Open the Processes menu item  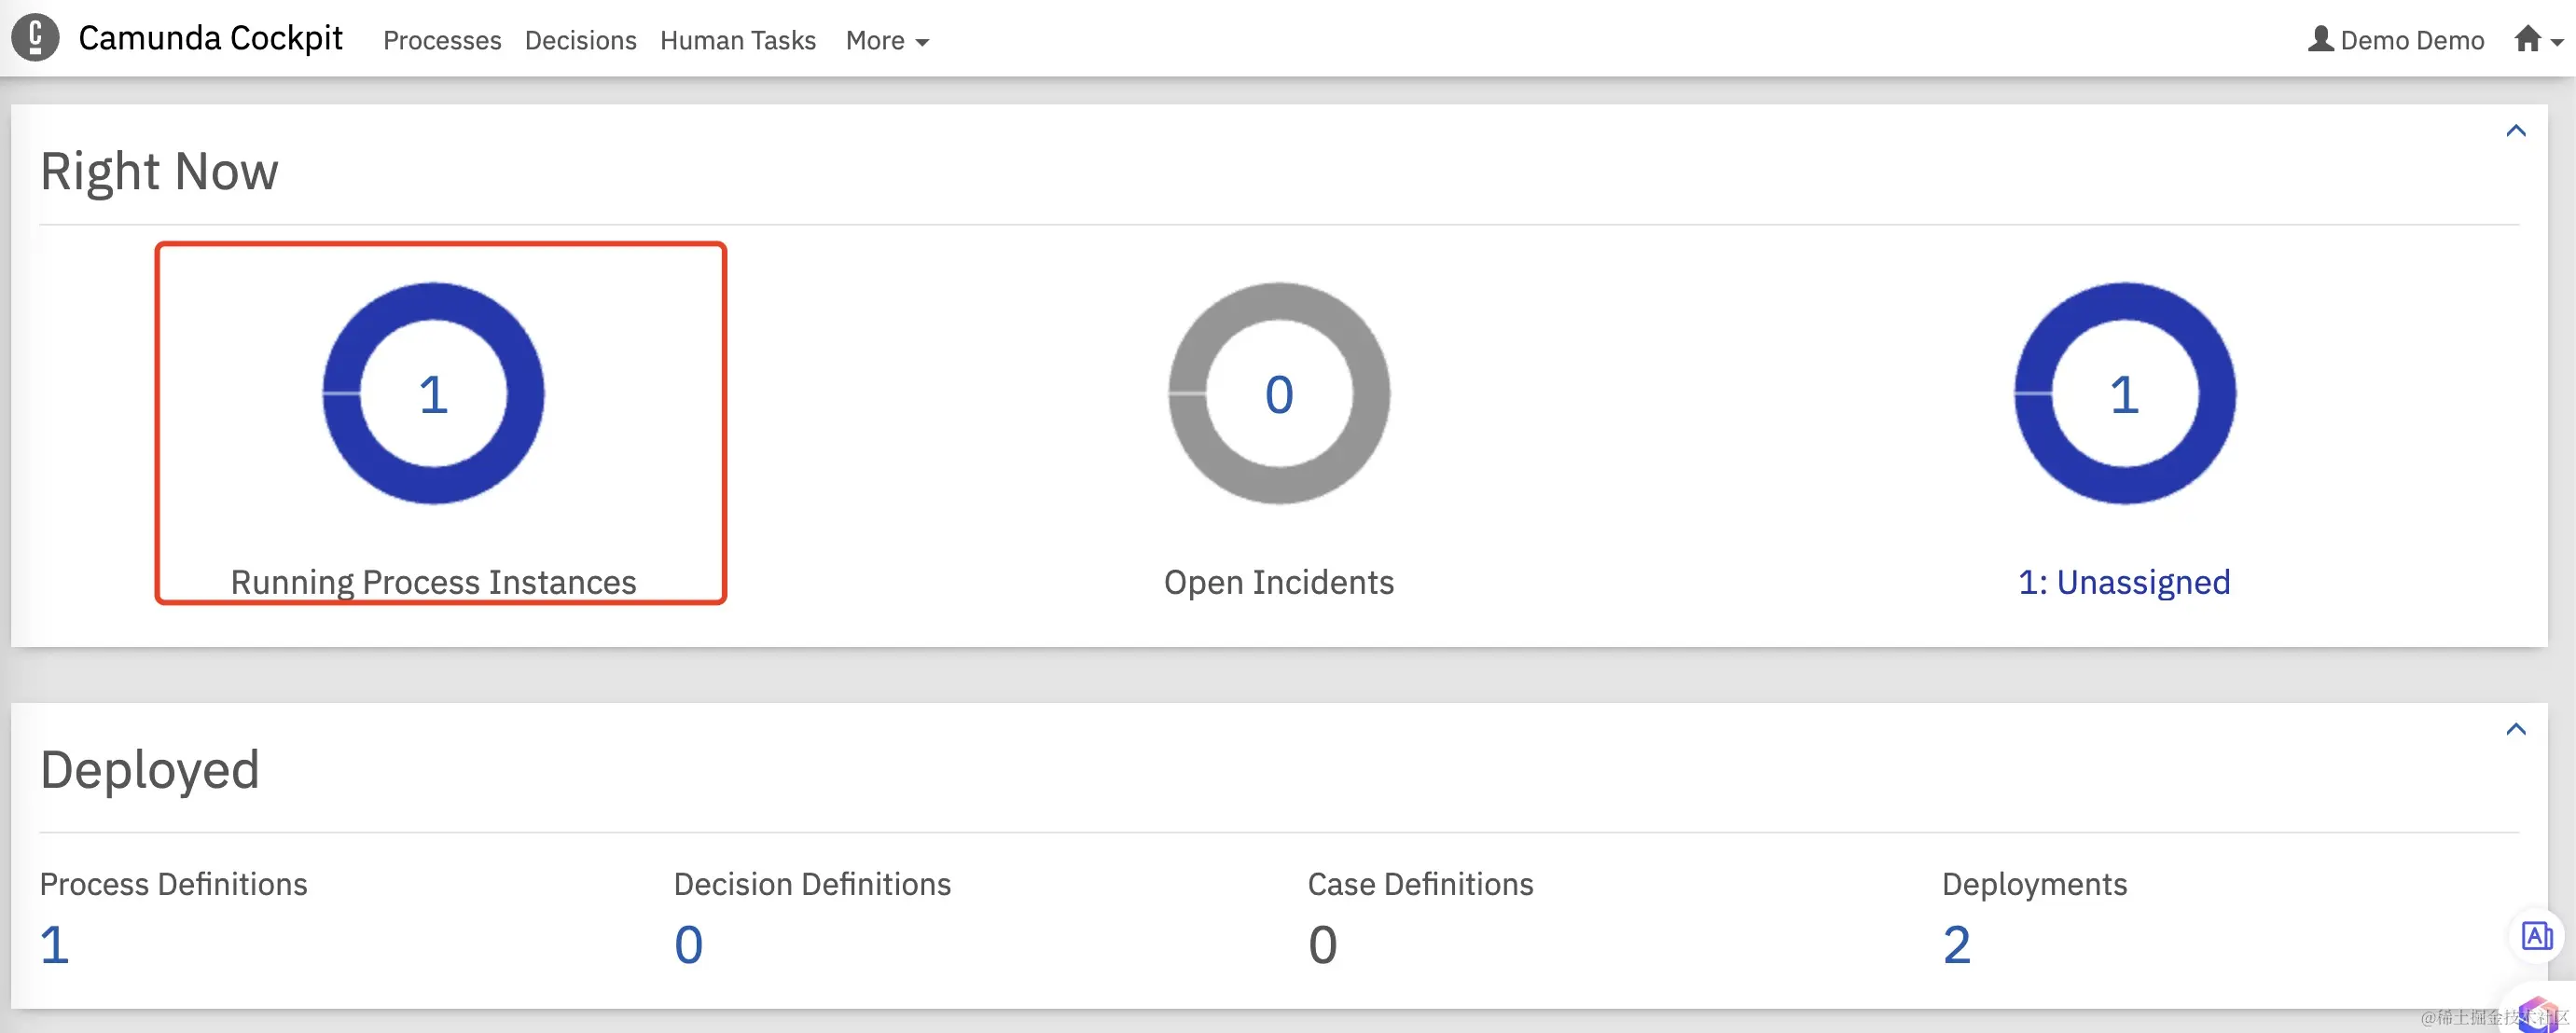pyautogui.click(x=442, y=40)
